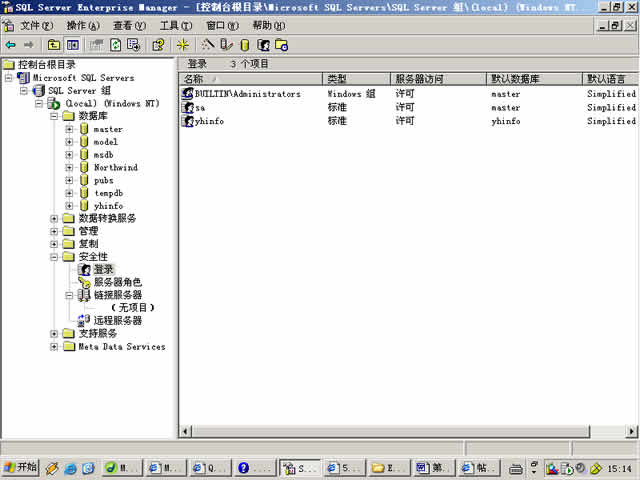The image size is (640, 480).
Task: Open the 文件(F) menu
Action: 36,26
